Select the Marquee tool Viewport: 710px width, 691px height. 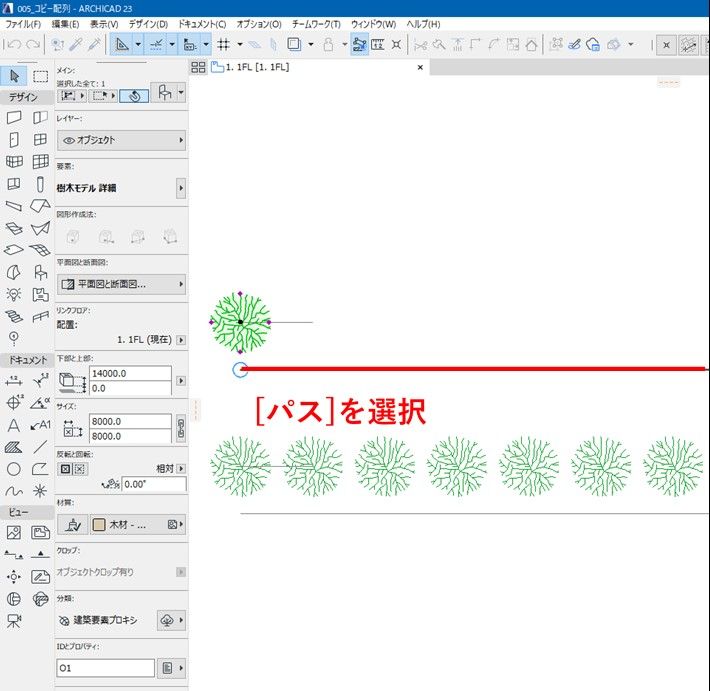(40, 76)
